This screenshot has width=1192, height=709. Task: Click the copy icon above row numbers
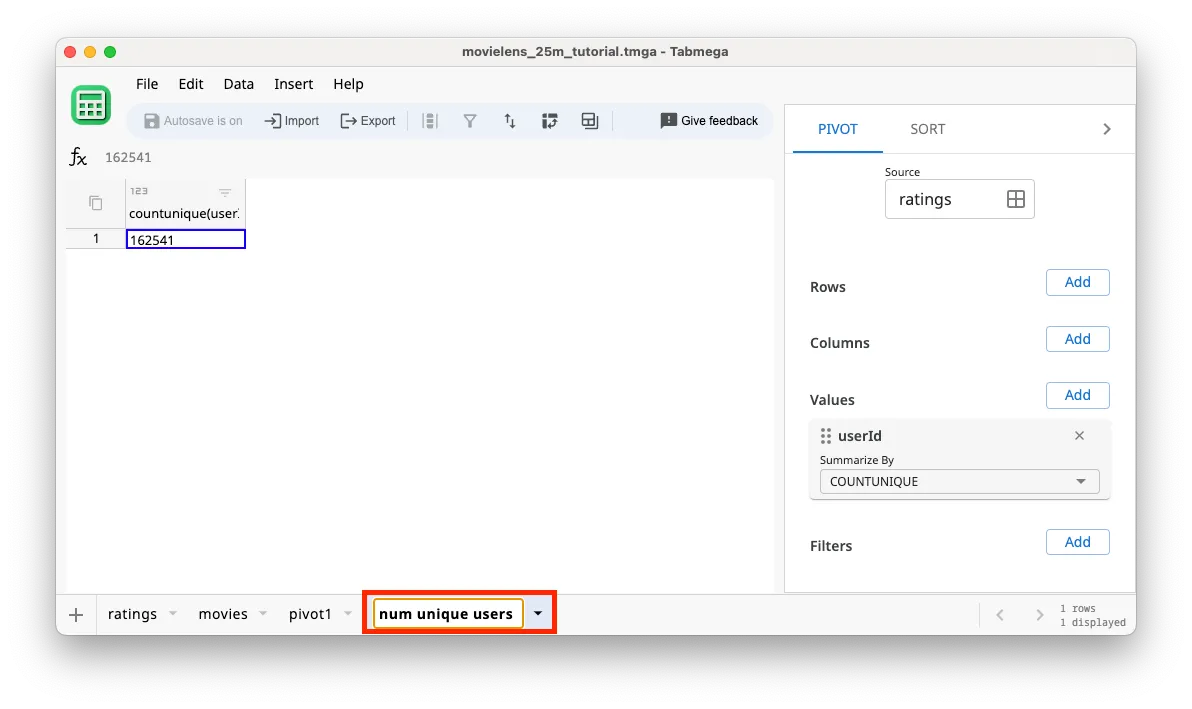coord(93,201)
